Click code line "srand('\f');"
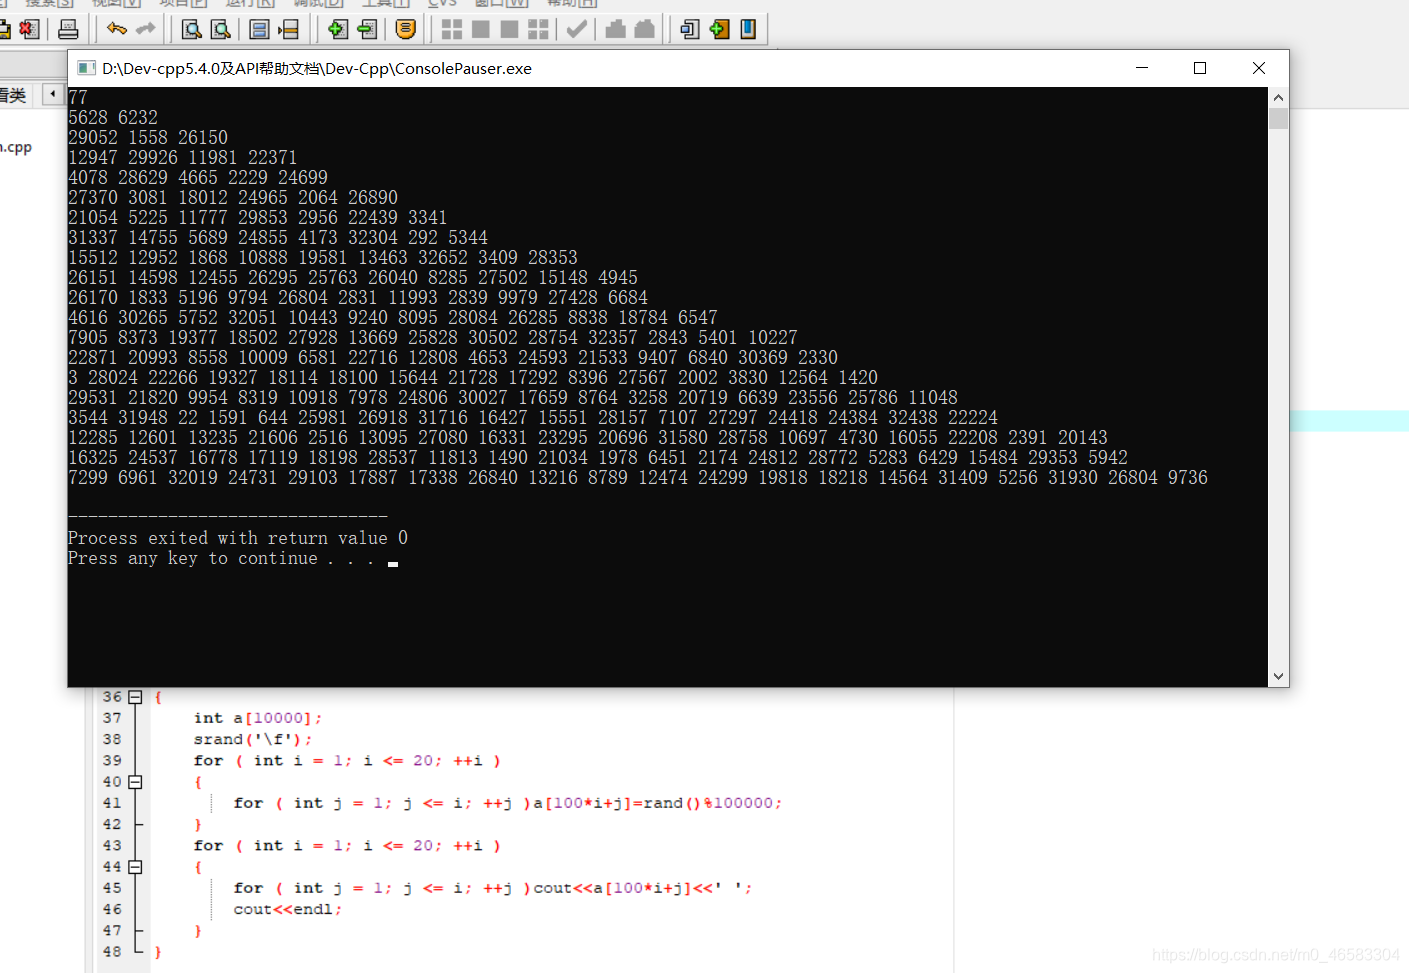 pyautogui.click(x=253, y=739)
